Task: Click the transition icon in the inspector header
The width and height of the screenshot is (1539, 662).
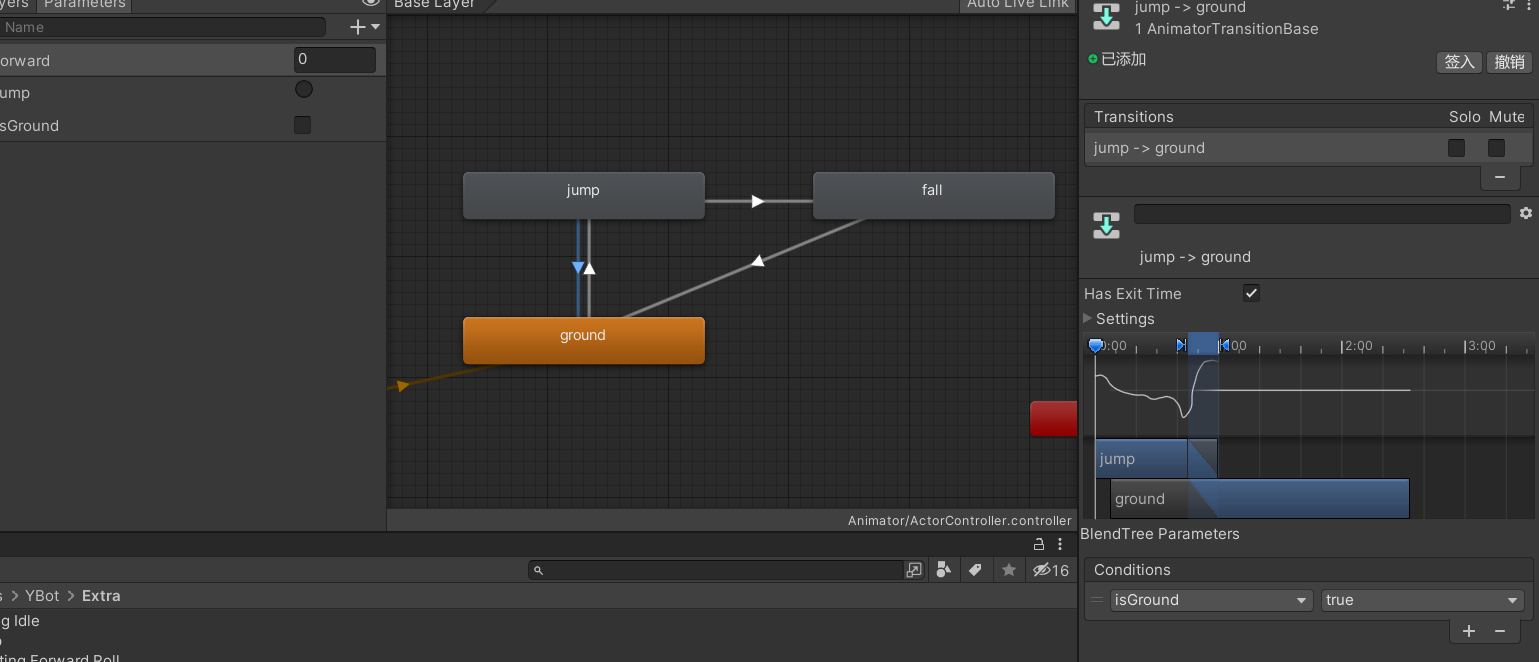Action: [1106, 17]
